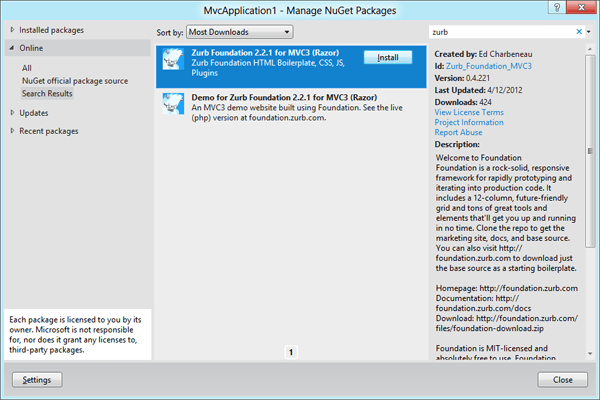
Task: Click the details pane scrollbar thumb
Action: click(590, 151)
